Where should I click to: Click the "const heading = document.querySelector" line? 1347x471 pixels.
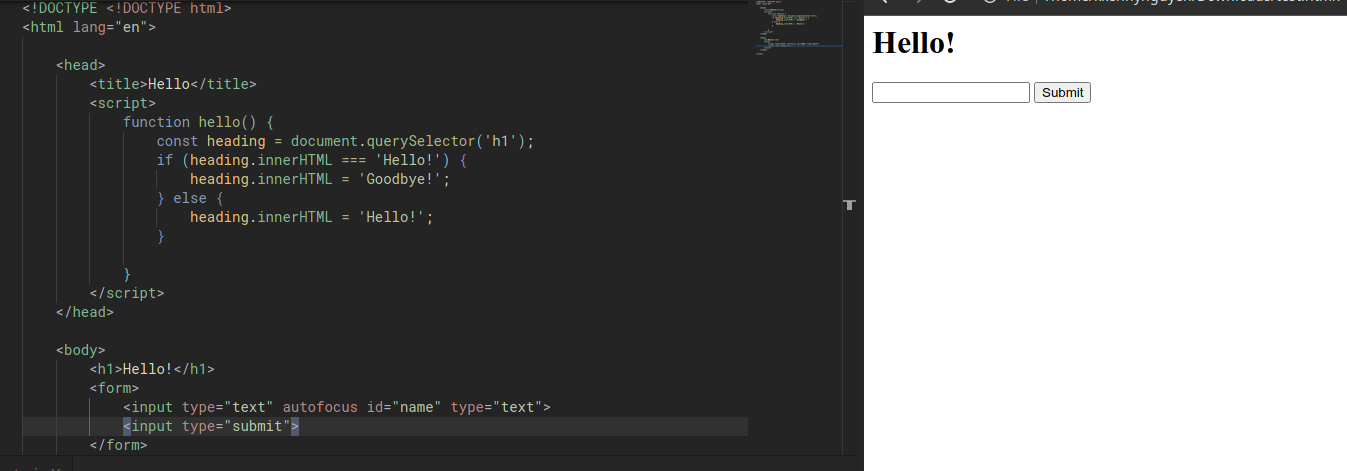[x=346, y=141]
